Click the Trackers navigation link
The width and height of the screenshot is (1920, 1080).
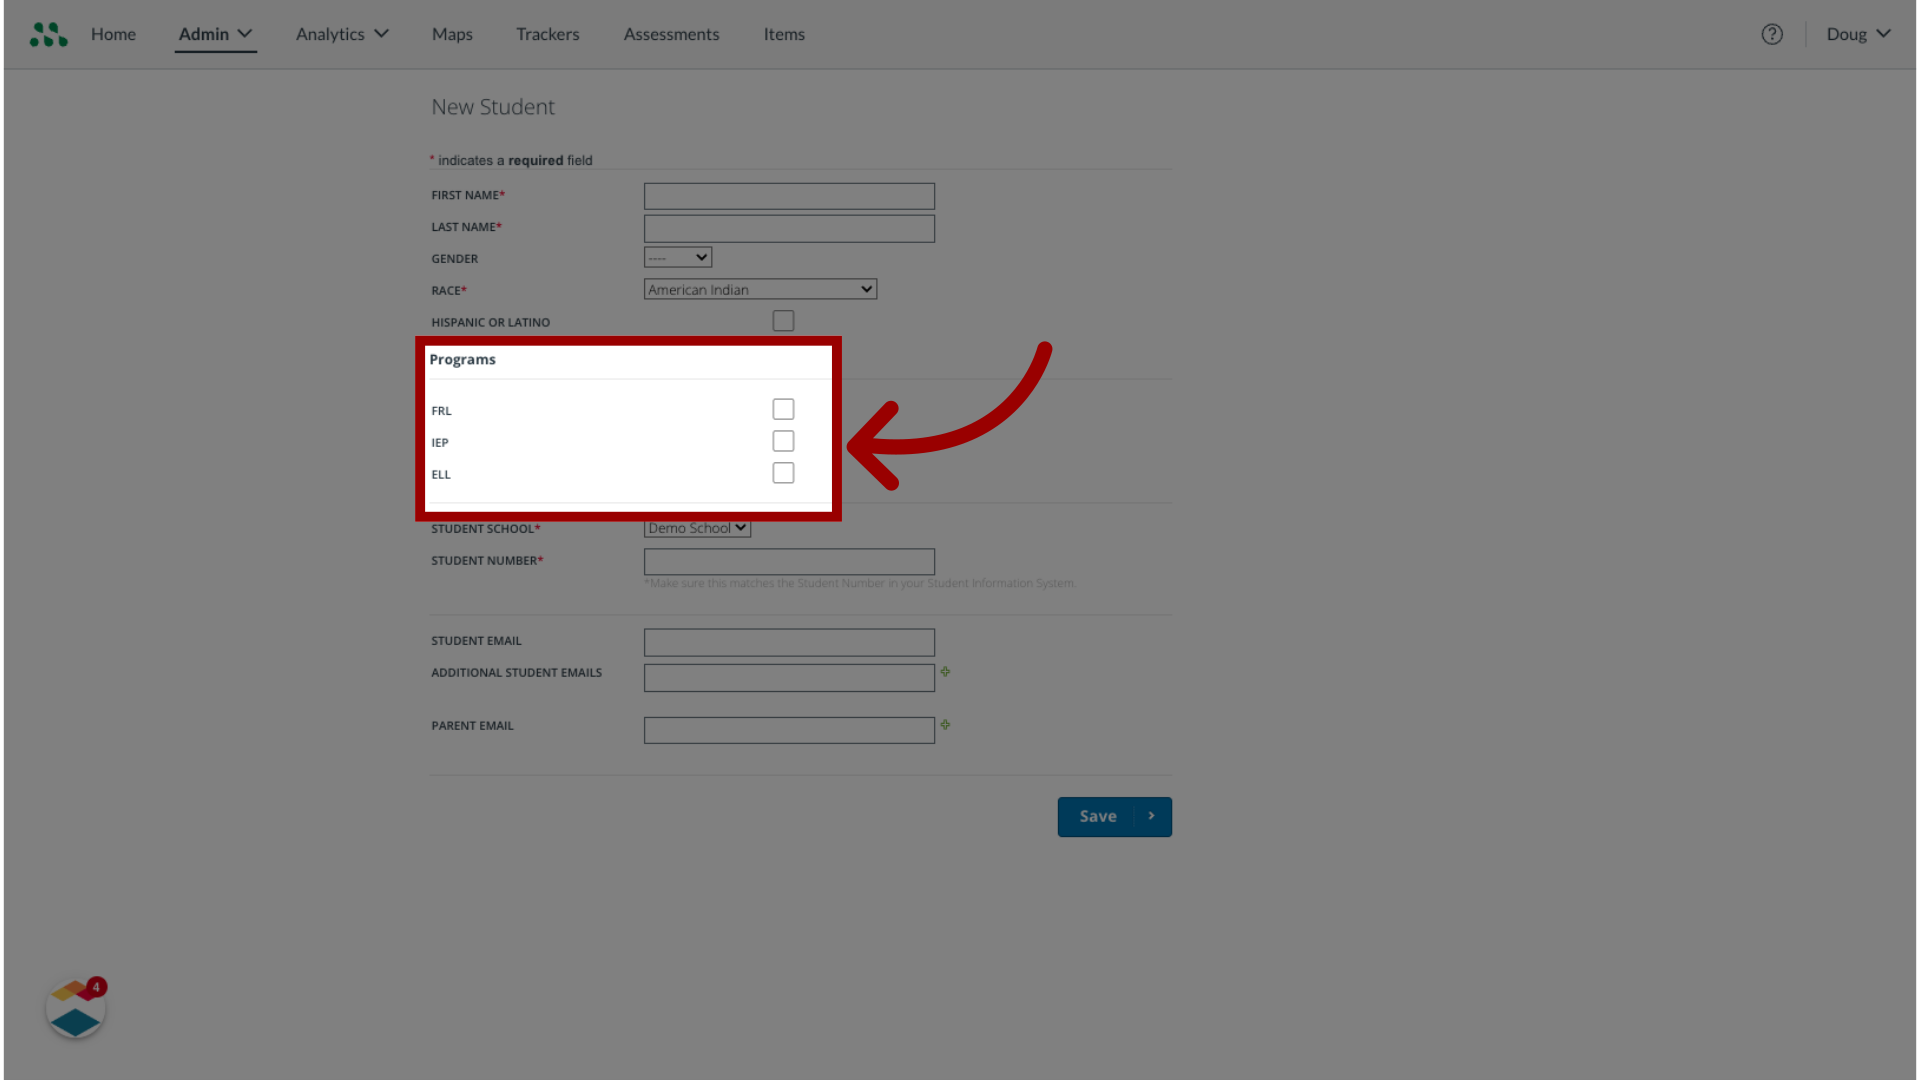(547, 33)
